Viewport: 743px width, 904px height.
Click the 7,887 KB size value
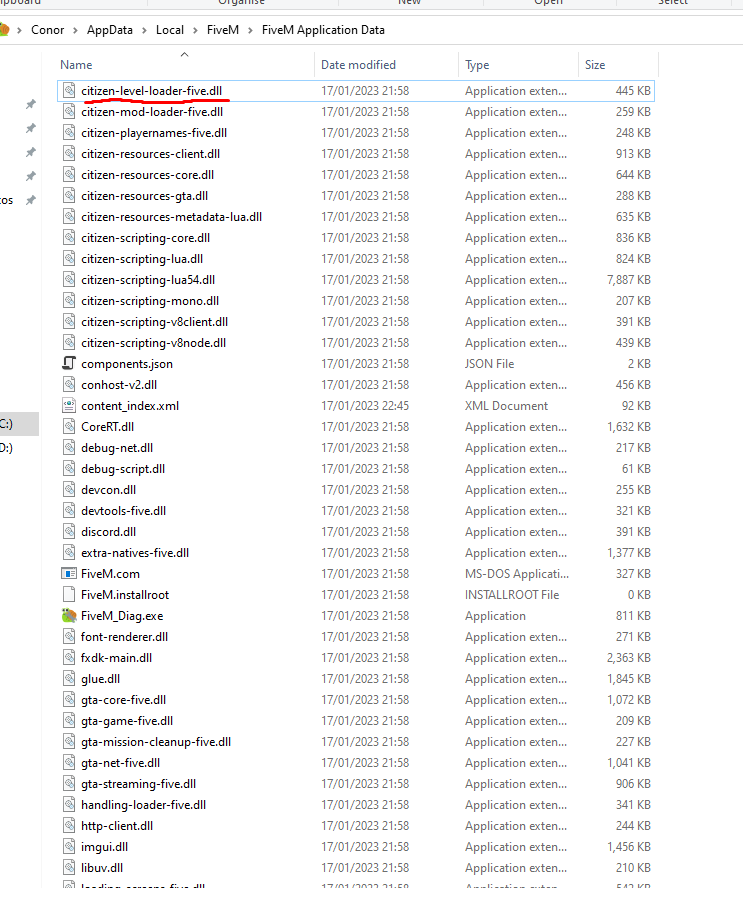(629, 280)
